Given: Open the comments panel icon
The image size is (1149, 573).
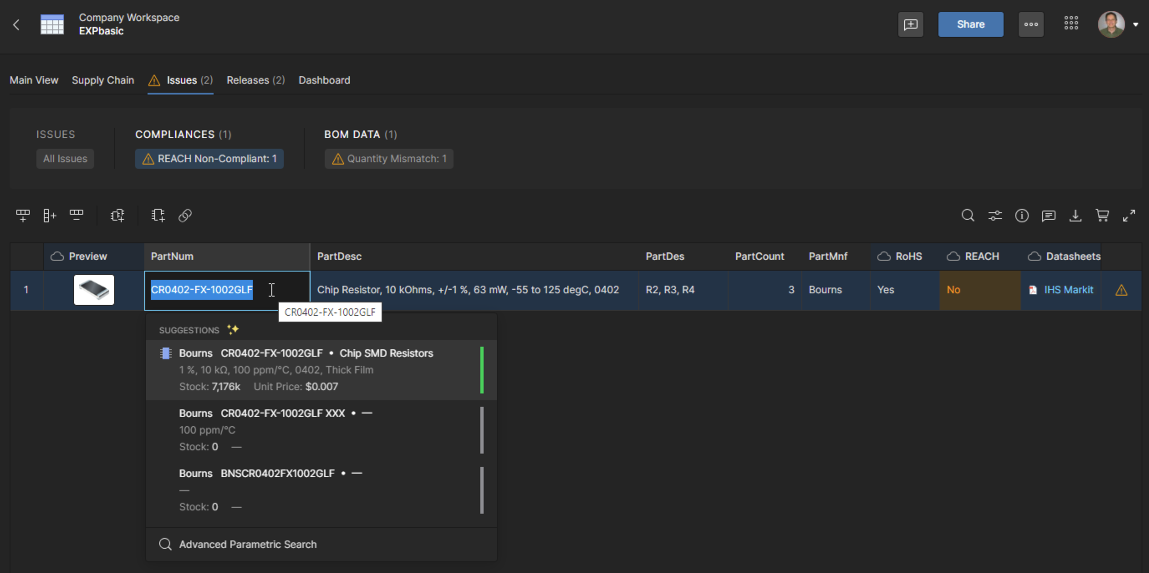Looking at the screenshot, I should click(1048, 215).
